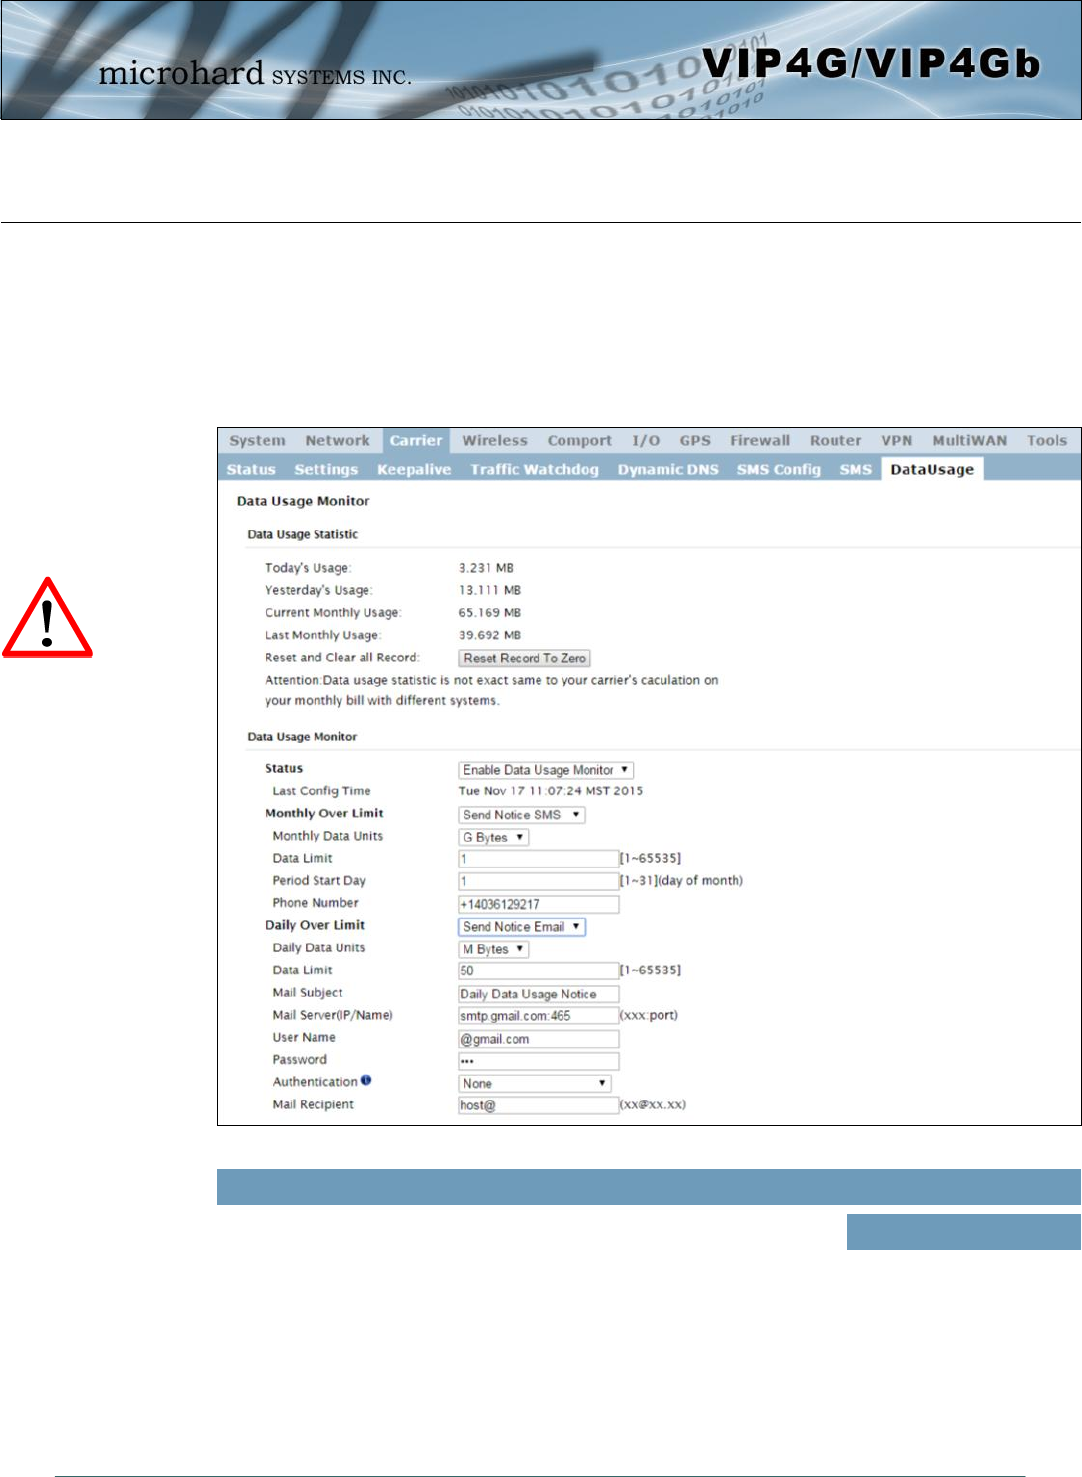The height and width of the screenshot is (1477, 1082).
Task: Open the Monthly Data Units G Bytes dropdown
Action: [493, 837]
